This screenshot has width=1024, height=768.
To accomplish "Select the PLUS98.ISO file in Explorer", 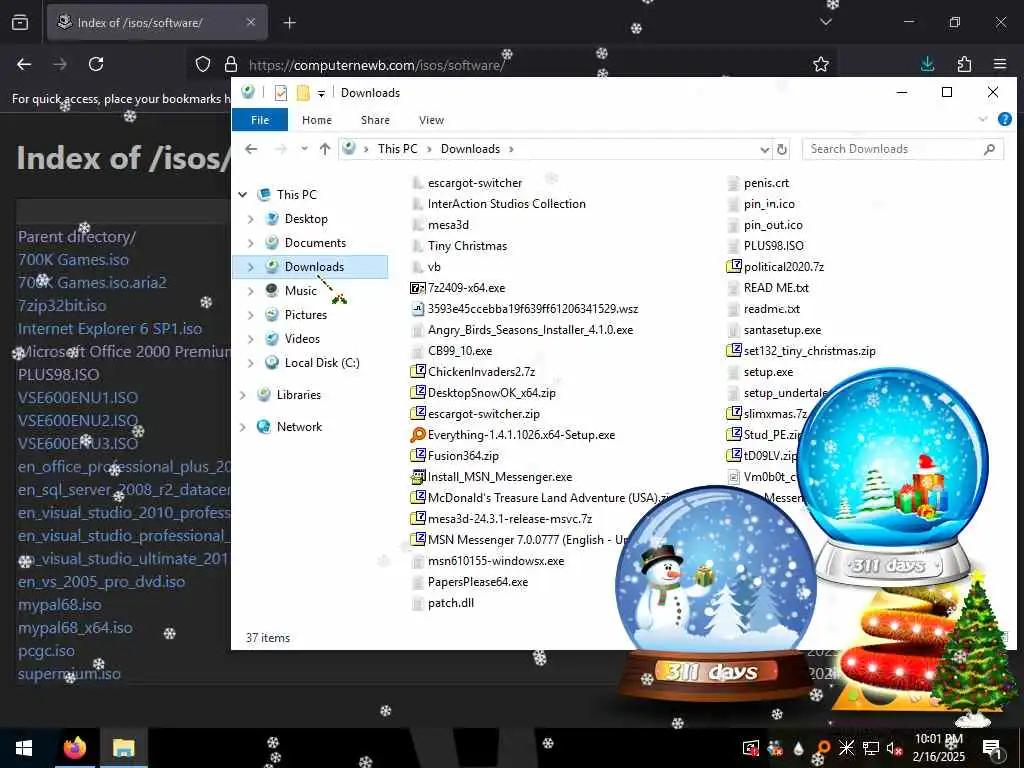I will click(x=773, y=246).
